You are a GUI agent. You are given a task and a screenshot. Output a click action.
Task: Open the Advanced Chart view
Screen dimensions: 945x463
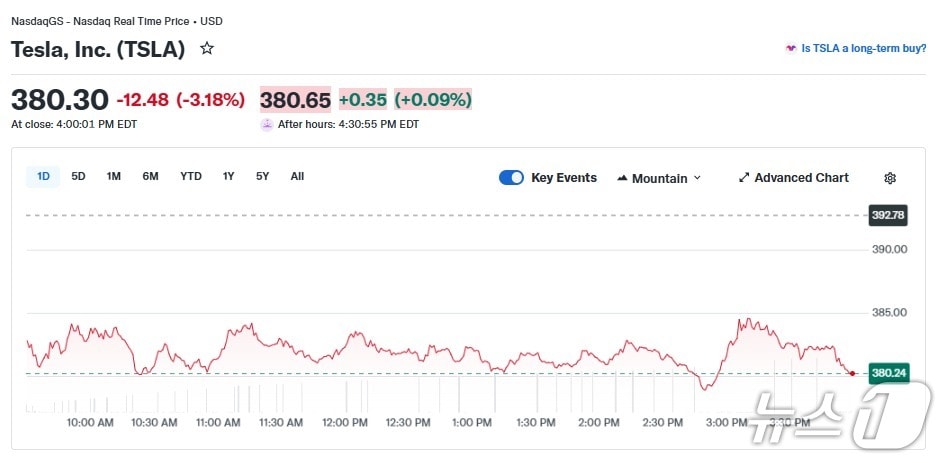point(801,178)
